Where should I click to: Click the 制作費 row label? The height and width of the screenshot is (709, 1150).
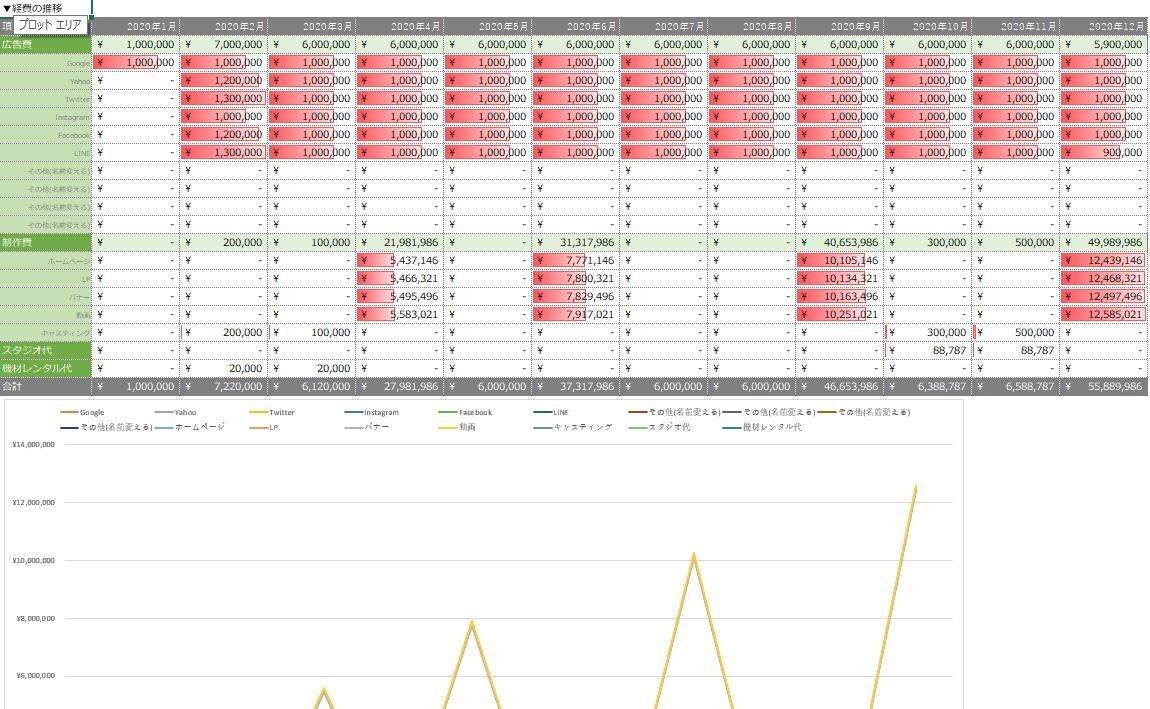(45, 243)
